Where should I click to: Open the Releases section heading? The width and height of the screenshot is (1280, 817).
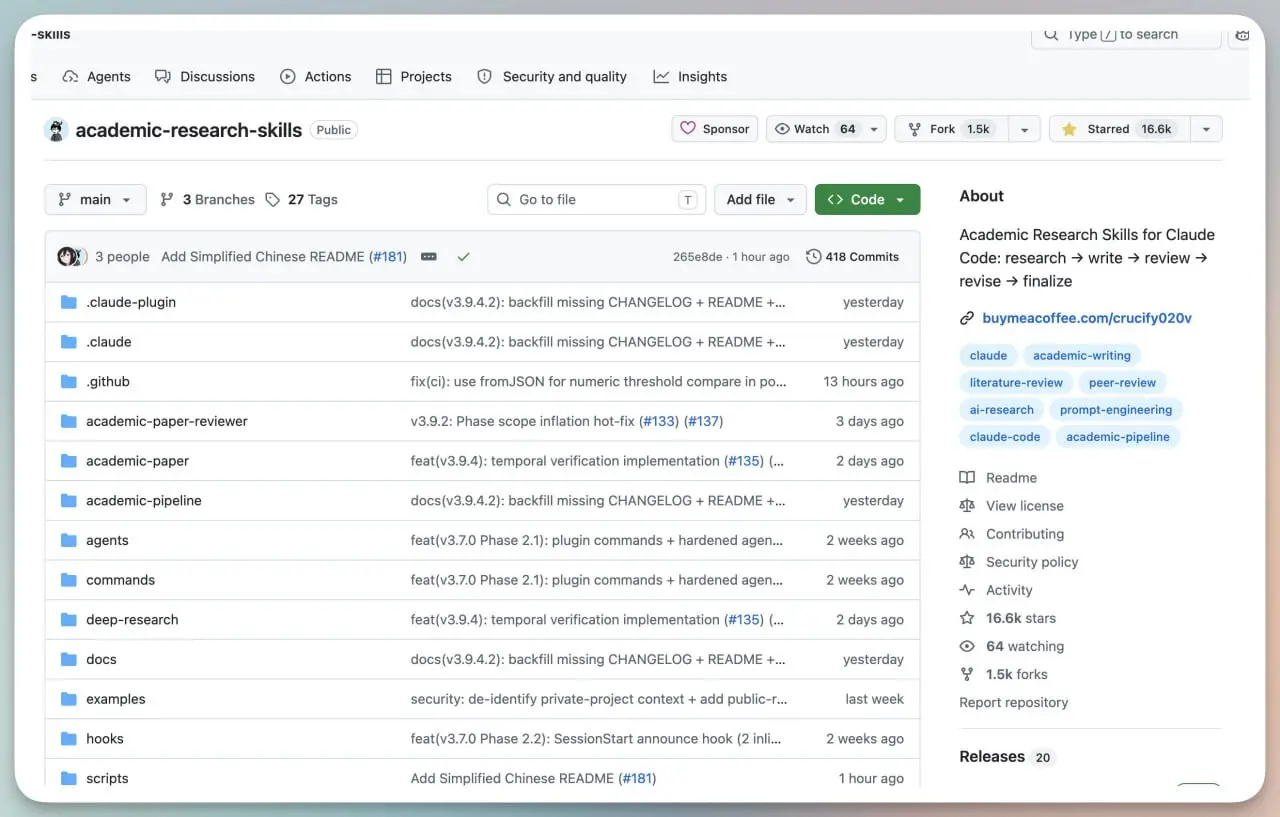coord(992,757)
